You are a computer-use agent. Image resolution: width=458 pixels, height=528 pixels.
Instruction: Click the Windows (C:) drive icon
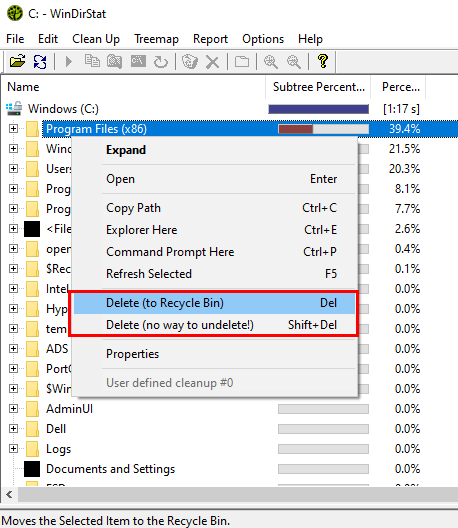(x=14, y=108)
